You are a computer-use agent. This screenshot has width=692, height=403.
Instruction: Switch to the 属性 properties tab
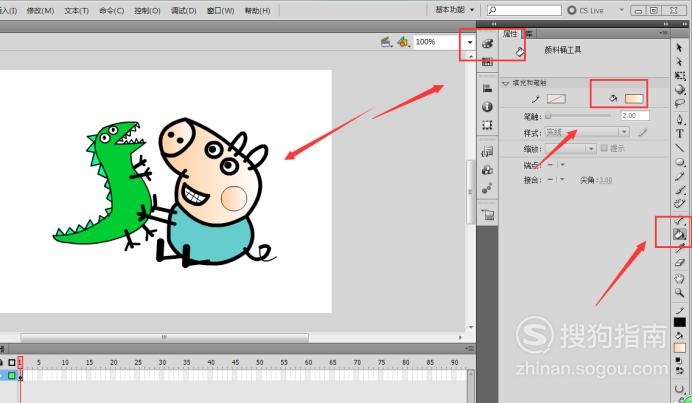(510, 34)
